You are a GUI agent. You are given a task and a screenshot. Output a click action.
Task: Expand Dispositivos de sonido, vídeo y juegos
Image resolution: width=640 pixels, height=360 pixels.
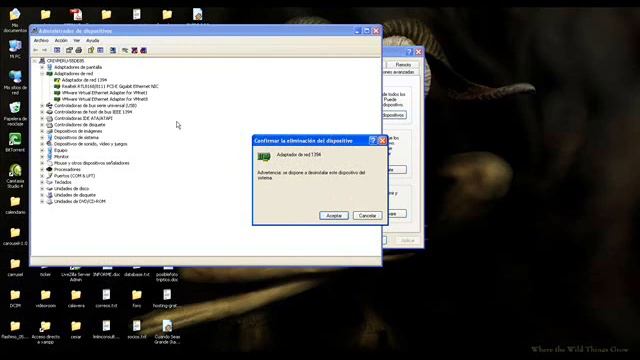pyautogui.click(x=42, y=144)
